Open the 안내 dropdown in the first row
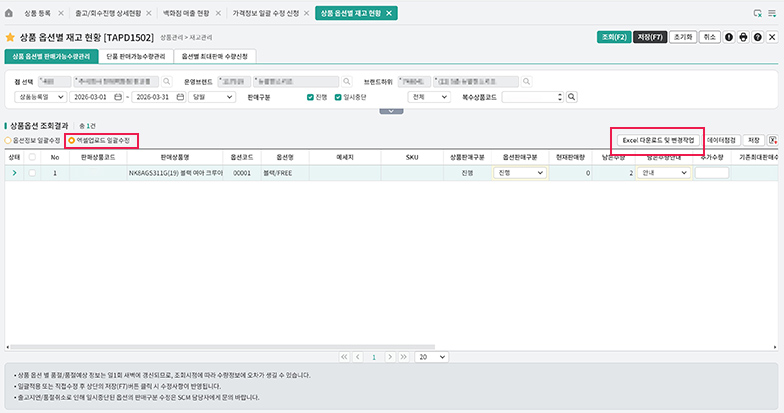The height and width of the screenshot is (413, 784). [x=664, y=173]
